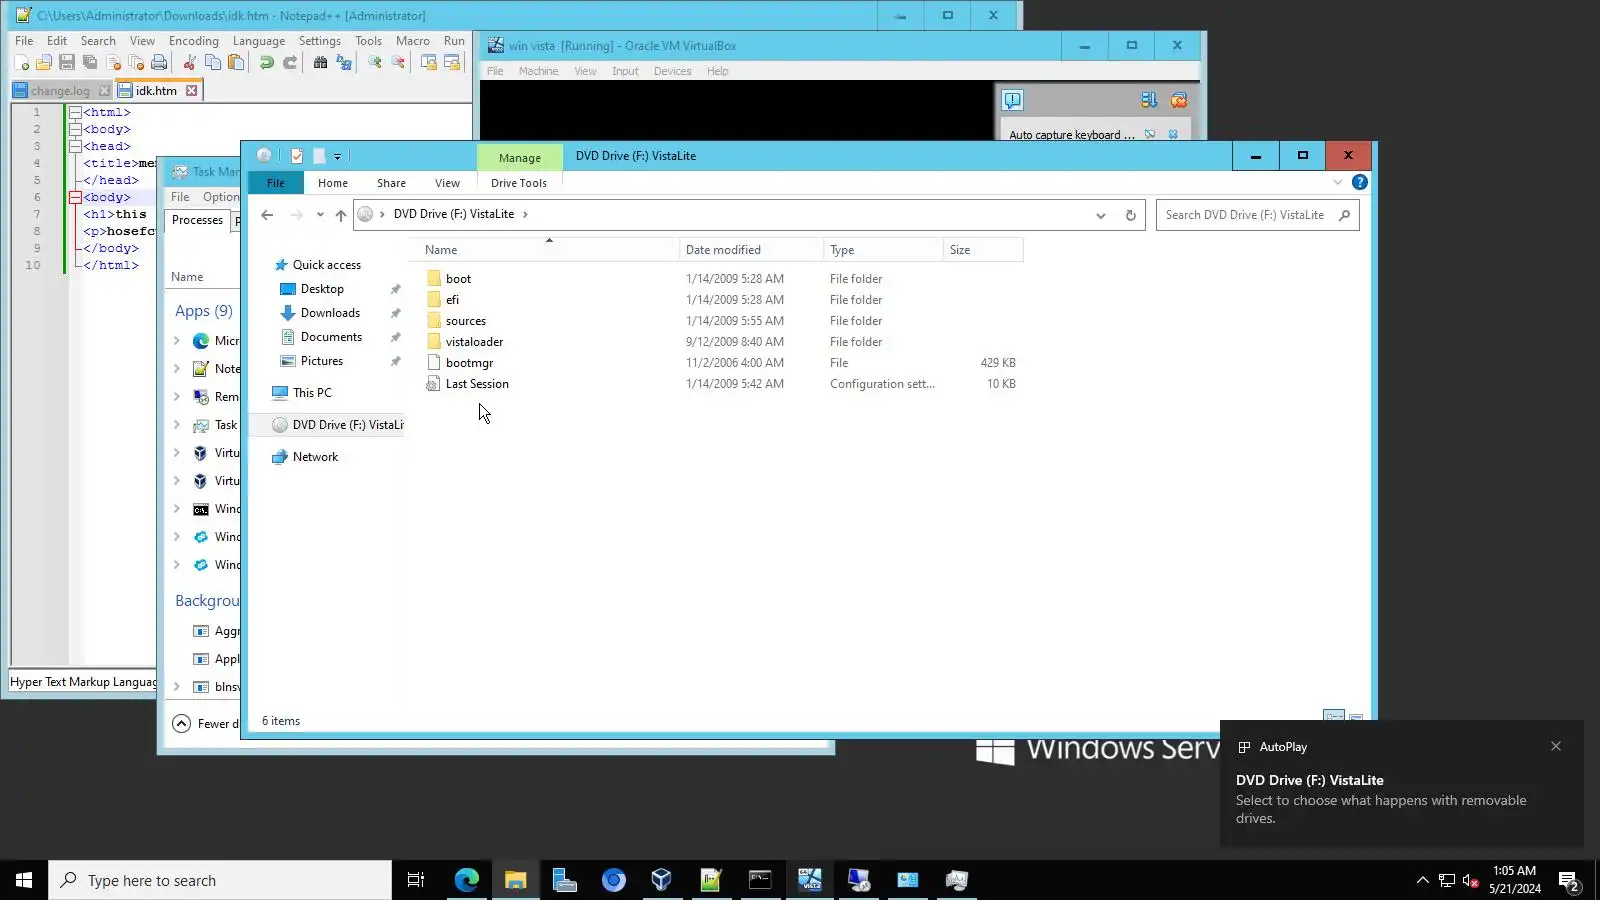This screenshot has width=1600, height=900.
Task: Close the idk.htm tab in Notepad++
Action: point(191,90)
